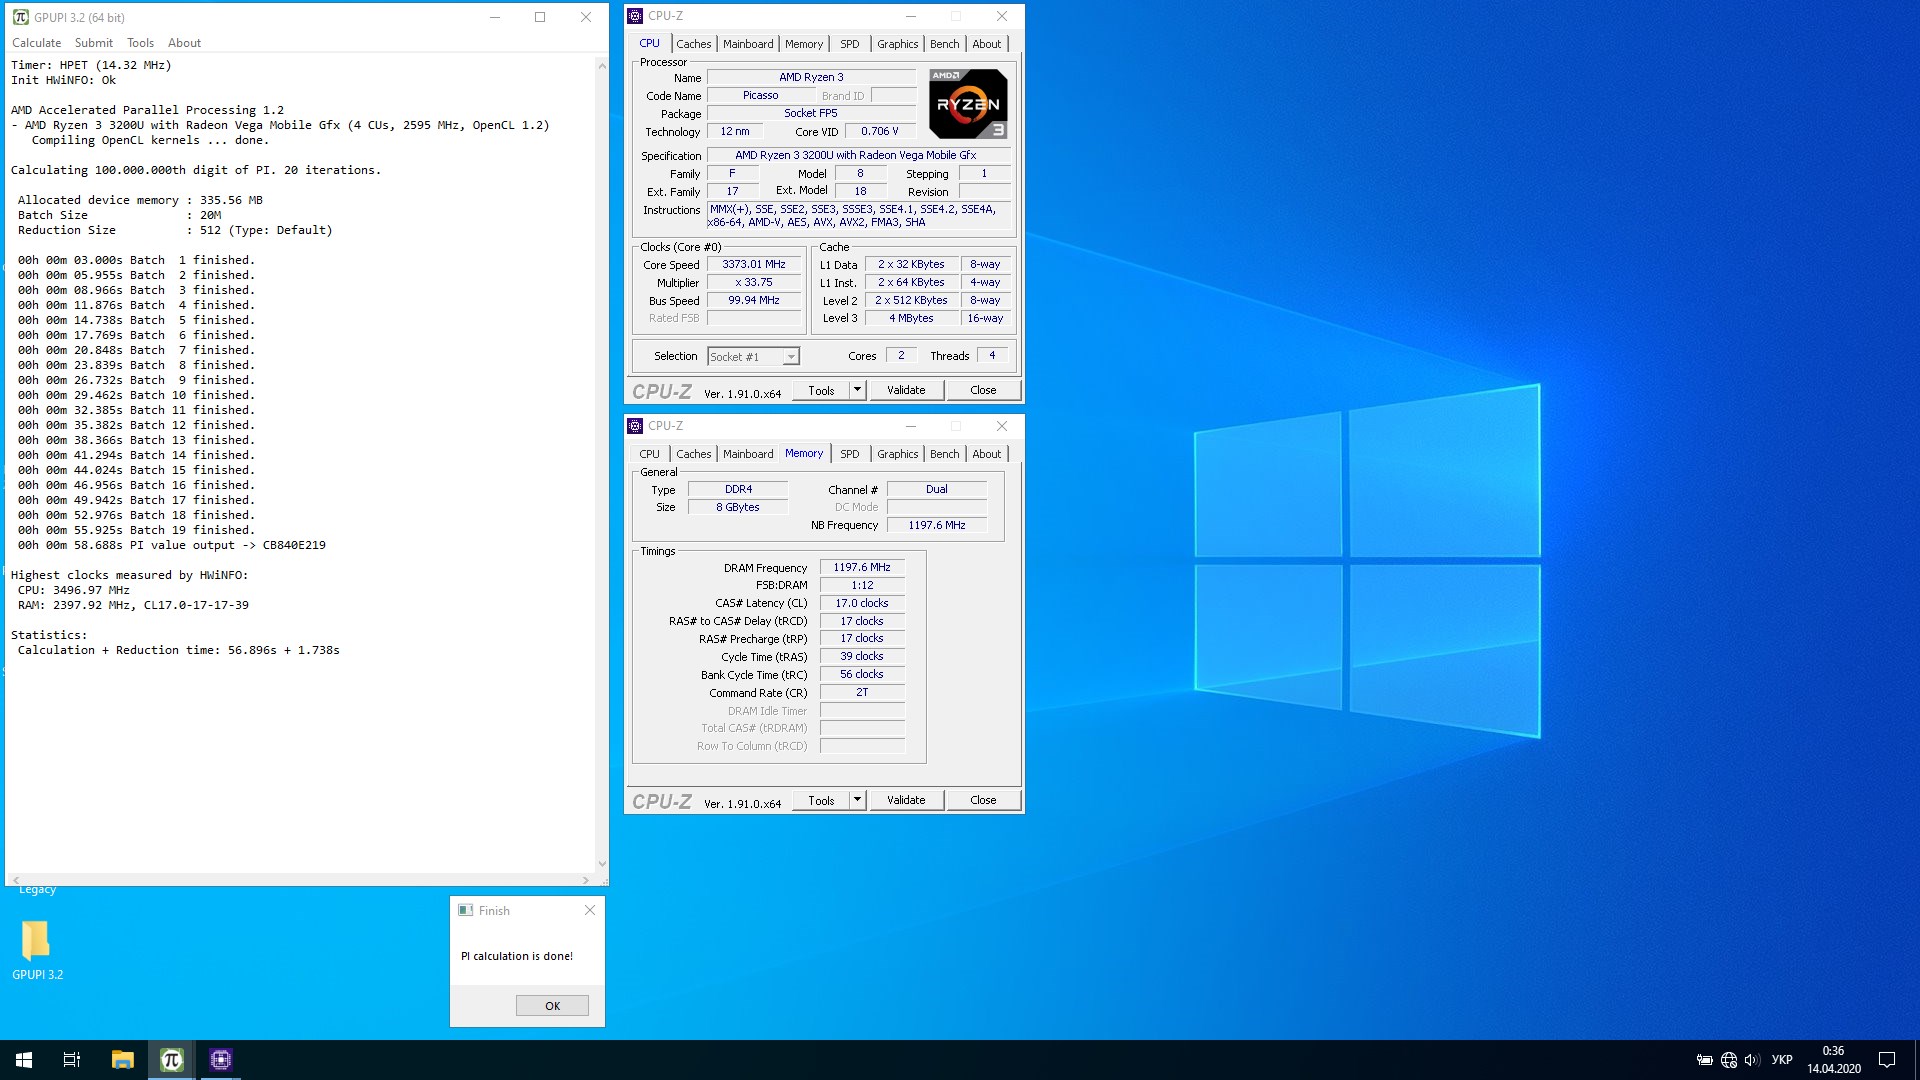Open File Explorer from the taskbar
The image size is (1920, 1080).
[x=122, y=1060]
